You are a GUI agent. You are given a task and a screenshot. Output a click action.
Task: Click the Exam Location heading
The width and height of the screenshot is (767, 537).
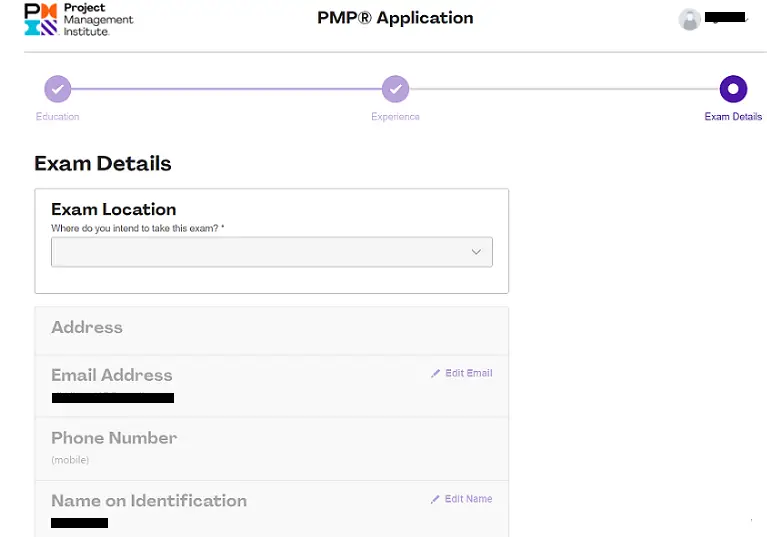[x=113, y=209]
